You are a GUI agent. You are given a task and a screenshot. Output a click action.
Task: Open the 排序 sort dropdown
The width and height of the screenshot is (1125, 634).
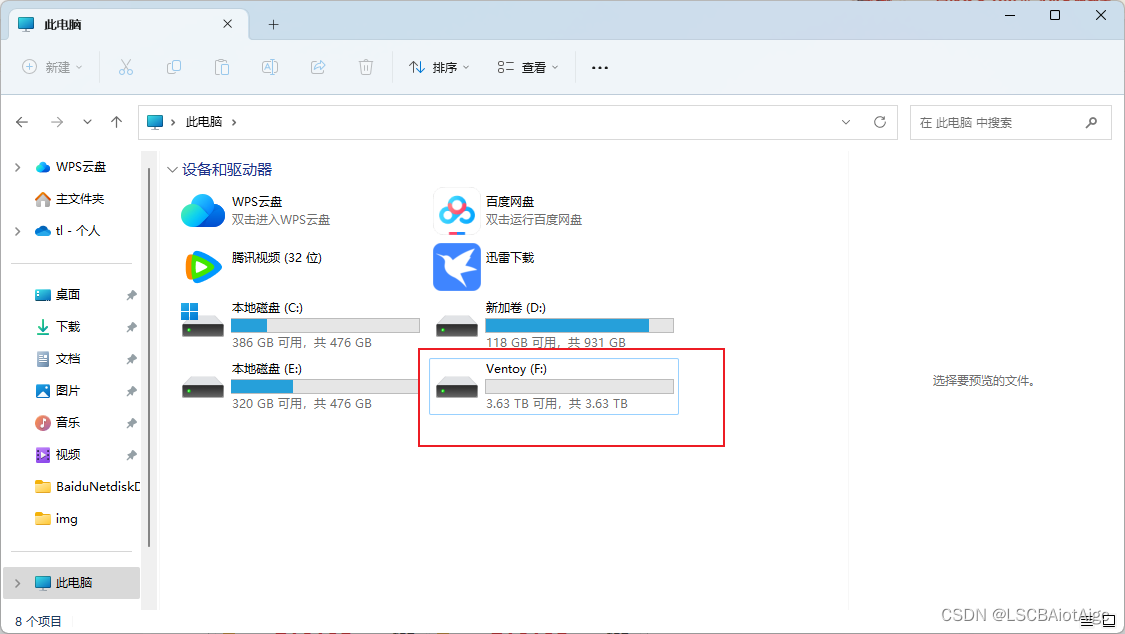pyautogui.click(x=439, y=67)
